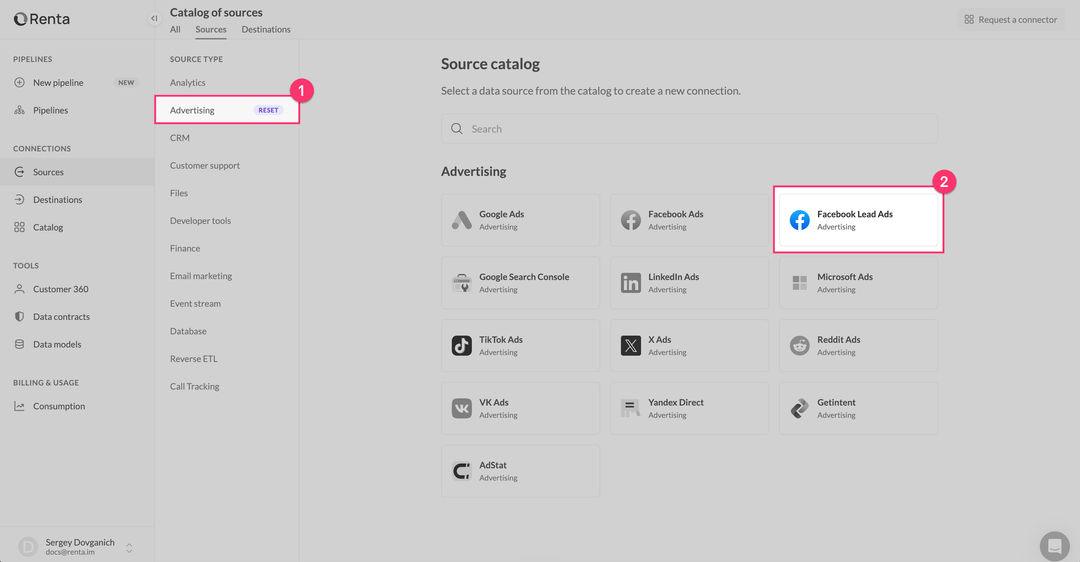The height and width of the screenshot is (562, 1080).
Task: Click the Data contracts shield icon
Action: (19, 317)
